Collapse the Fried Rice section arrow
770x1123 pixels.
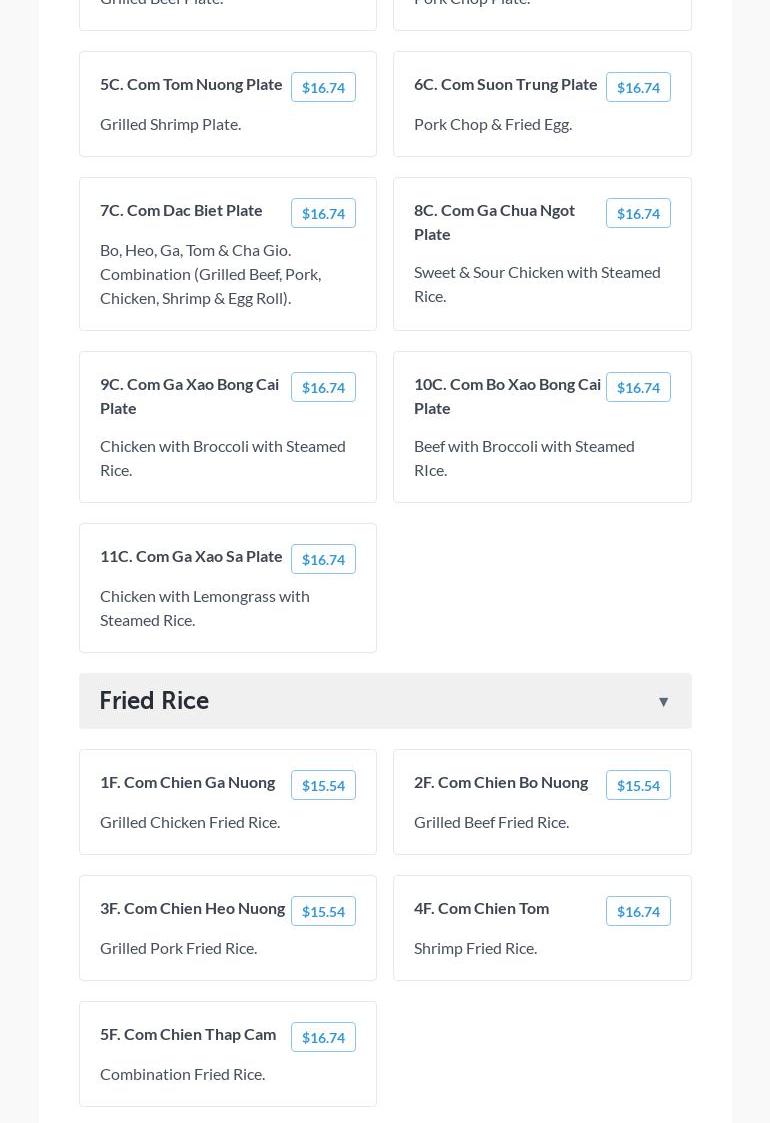click(x=663, y=701)
